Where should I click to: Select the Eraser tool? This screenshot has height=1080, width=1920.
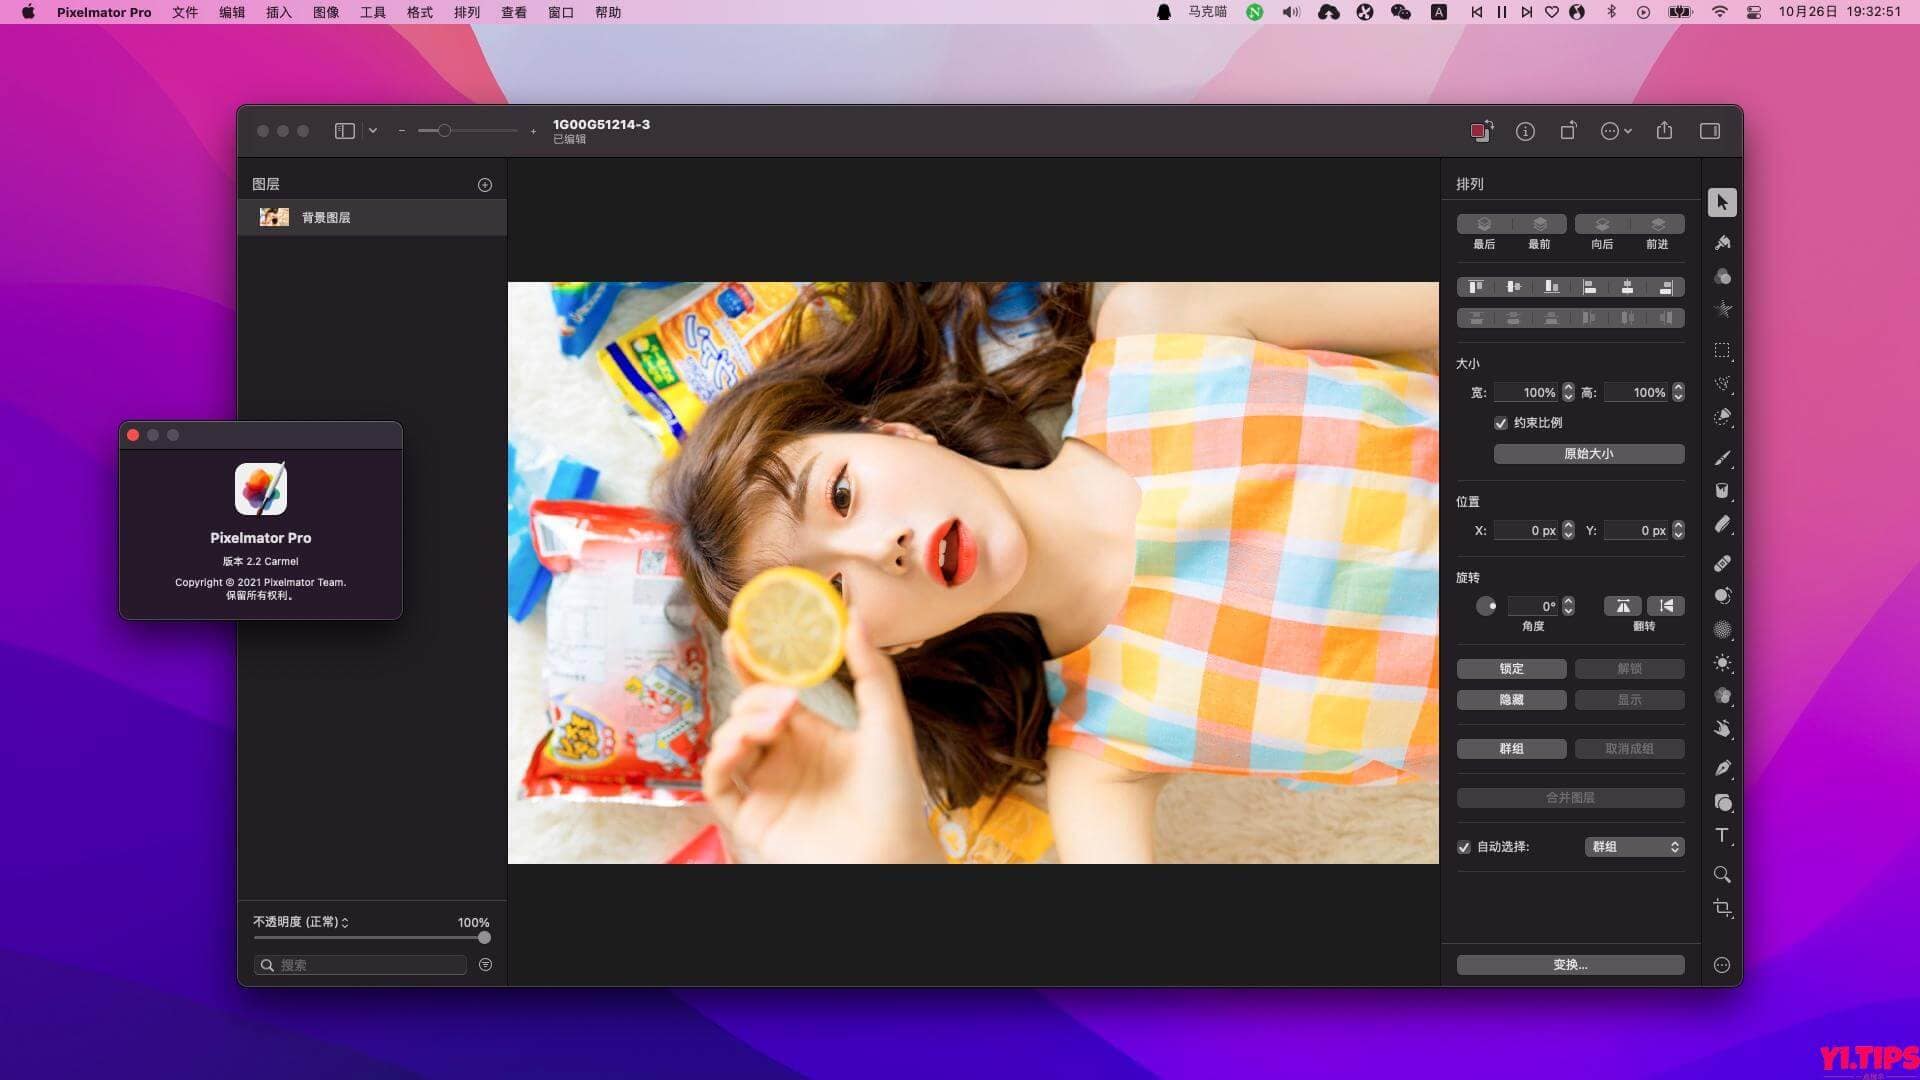click(x=1723, y=525)
